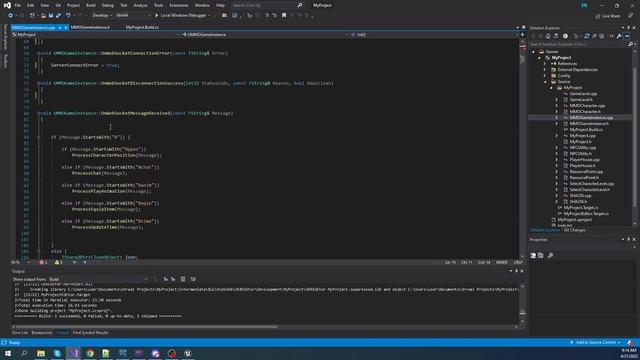This screenshot has width=640, height=360.
Task: Toggle Show All Files in Solution Explorer toolbar
Action: 602,36
